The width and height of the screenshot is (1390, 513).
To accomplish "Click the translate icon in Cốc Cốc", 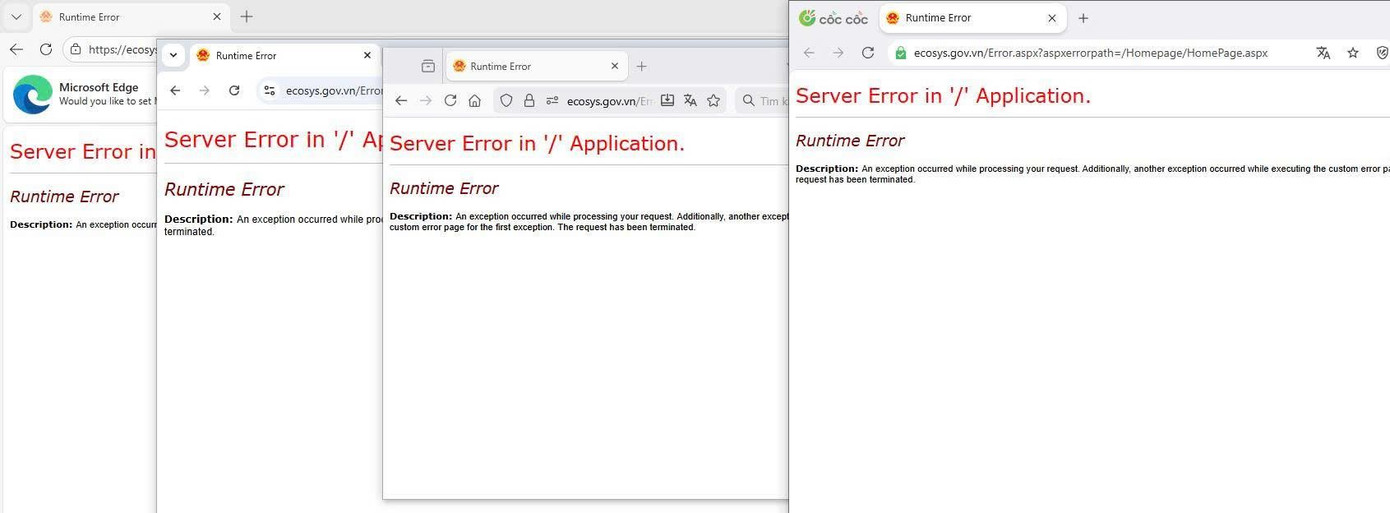I will pyautogui.click(x=1323, y=53).
